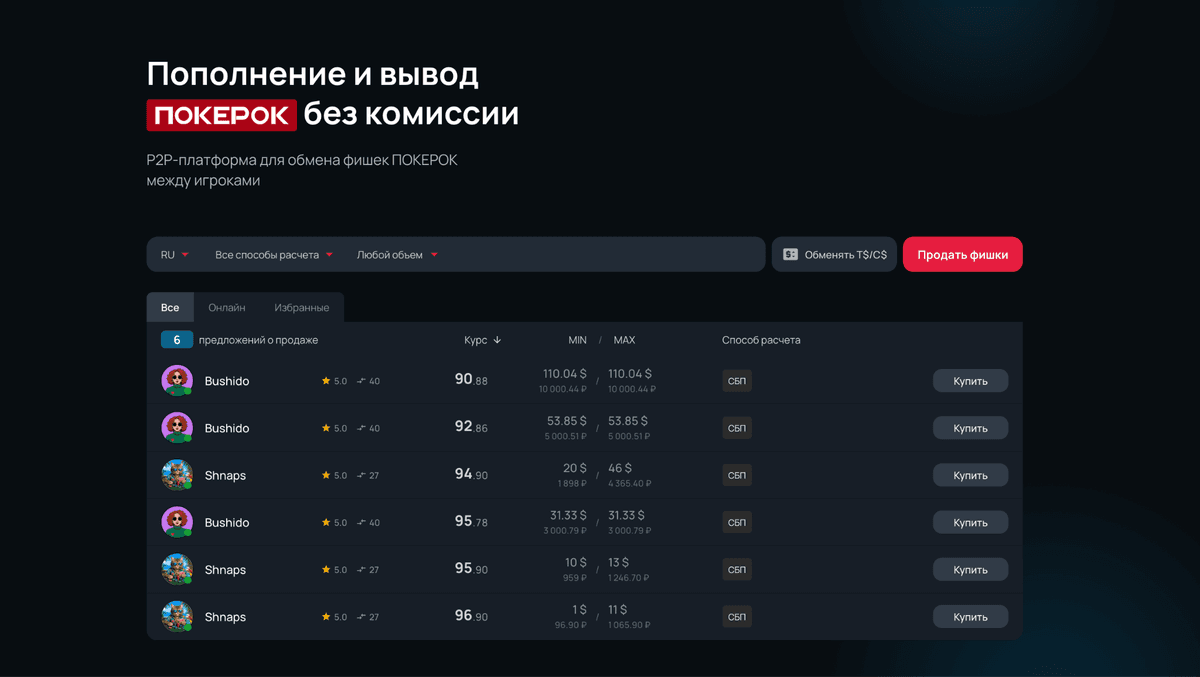This screenshot has width=1200, height=677.
Task: Buy from Bushido at rate 90.88
Action: coord(970,381)
